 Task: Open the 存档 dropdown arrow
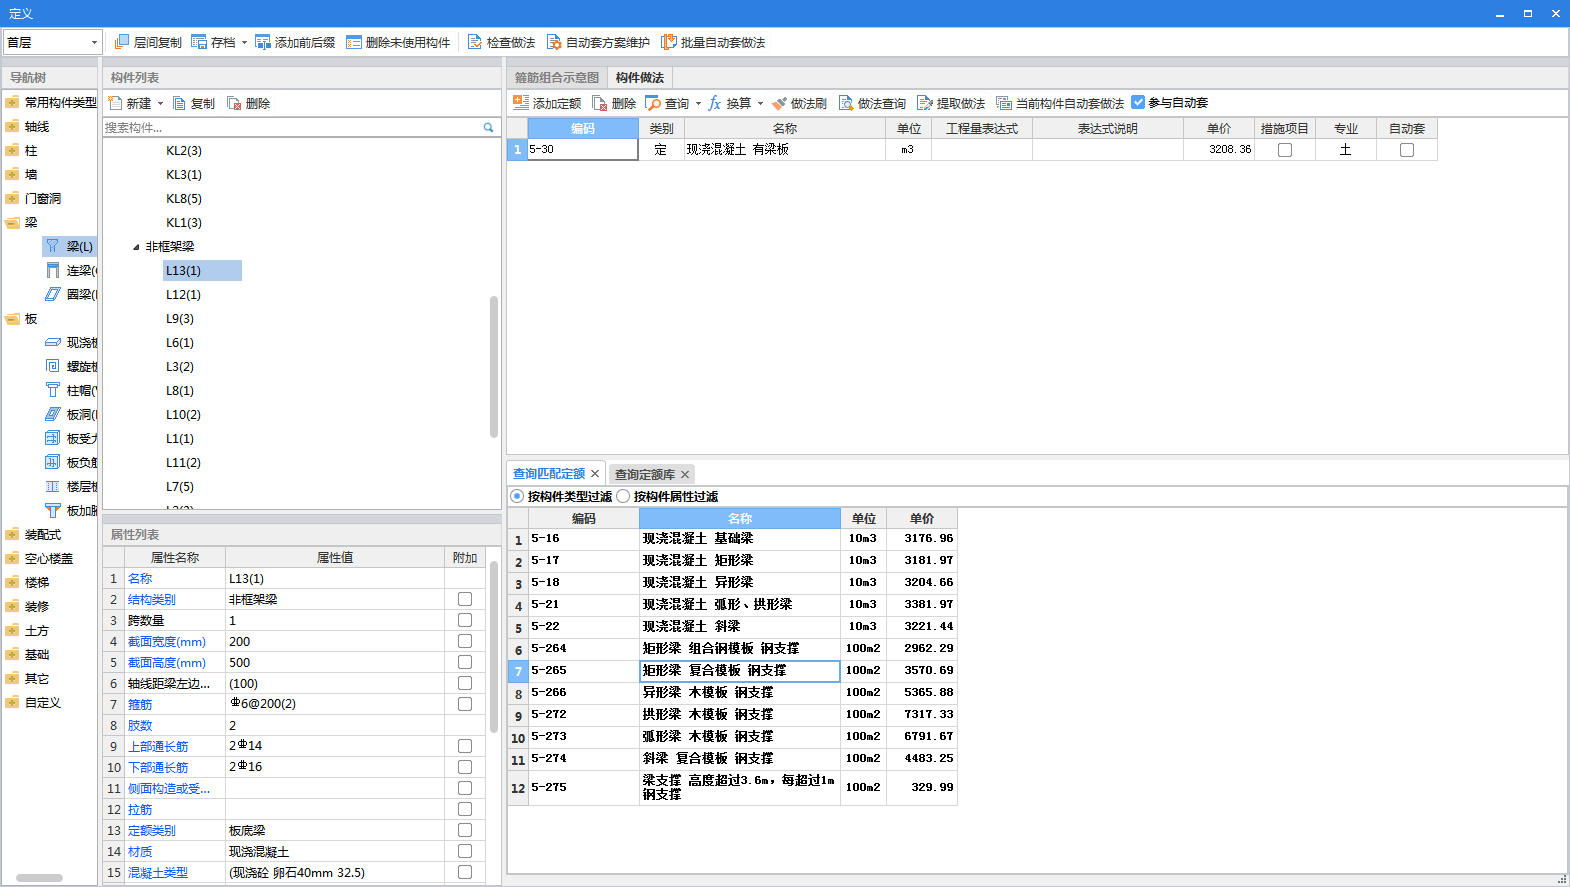pyautogui.click(x=244, y=43)
